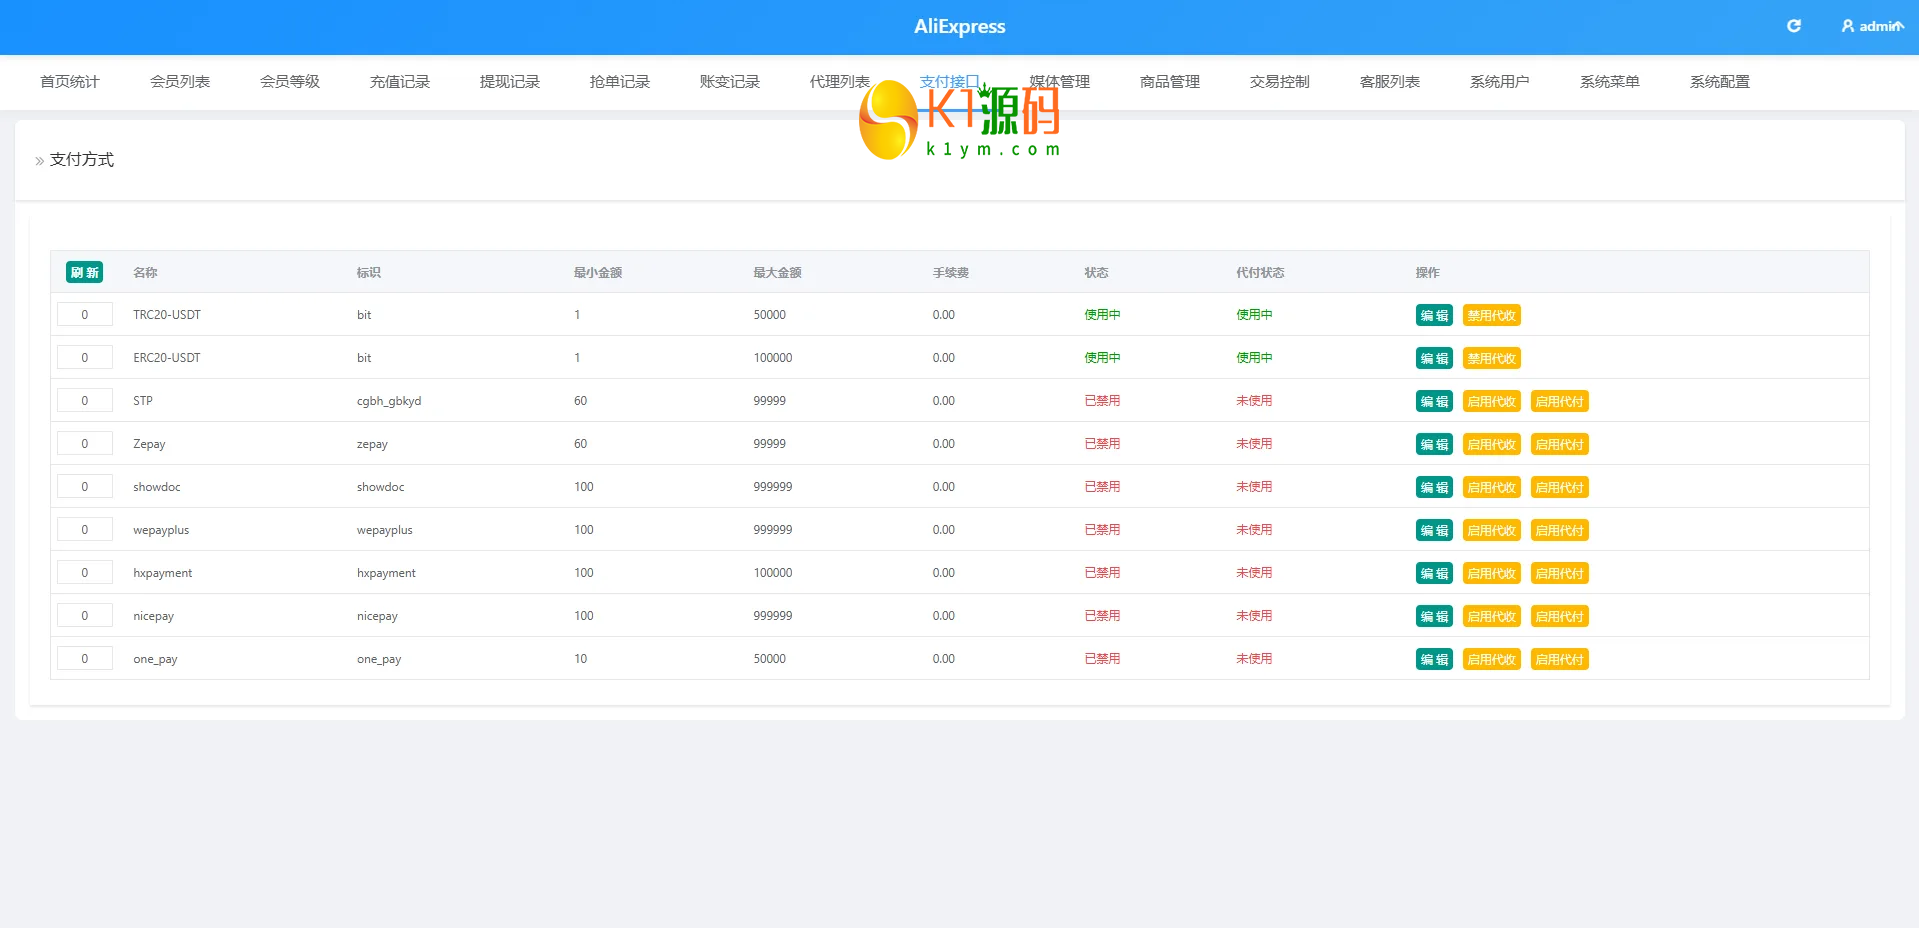Click 未使用 payout status in one_pay row
Viewport: 1919px width, 928px height.
[x=1254, y=659]
